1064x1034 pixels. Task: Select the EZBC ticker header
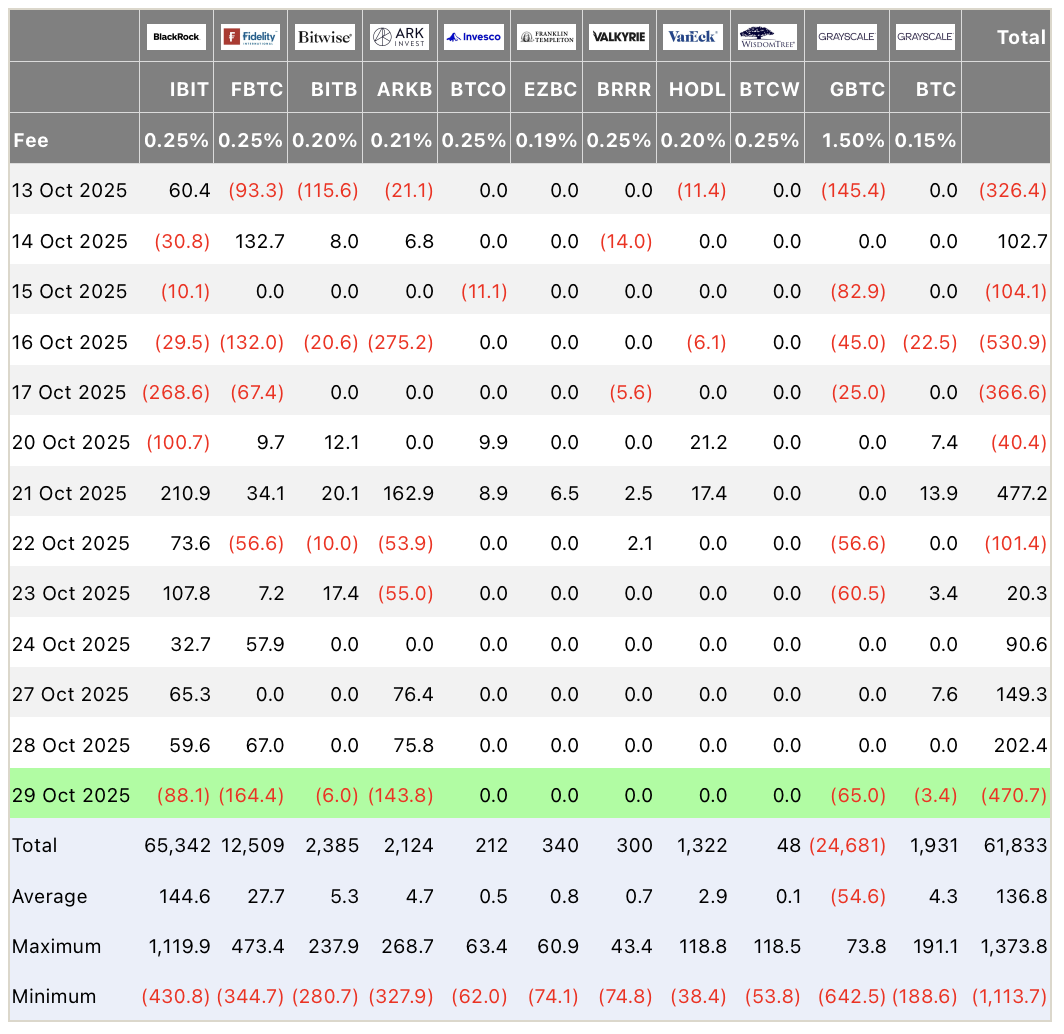pos(549,88)
